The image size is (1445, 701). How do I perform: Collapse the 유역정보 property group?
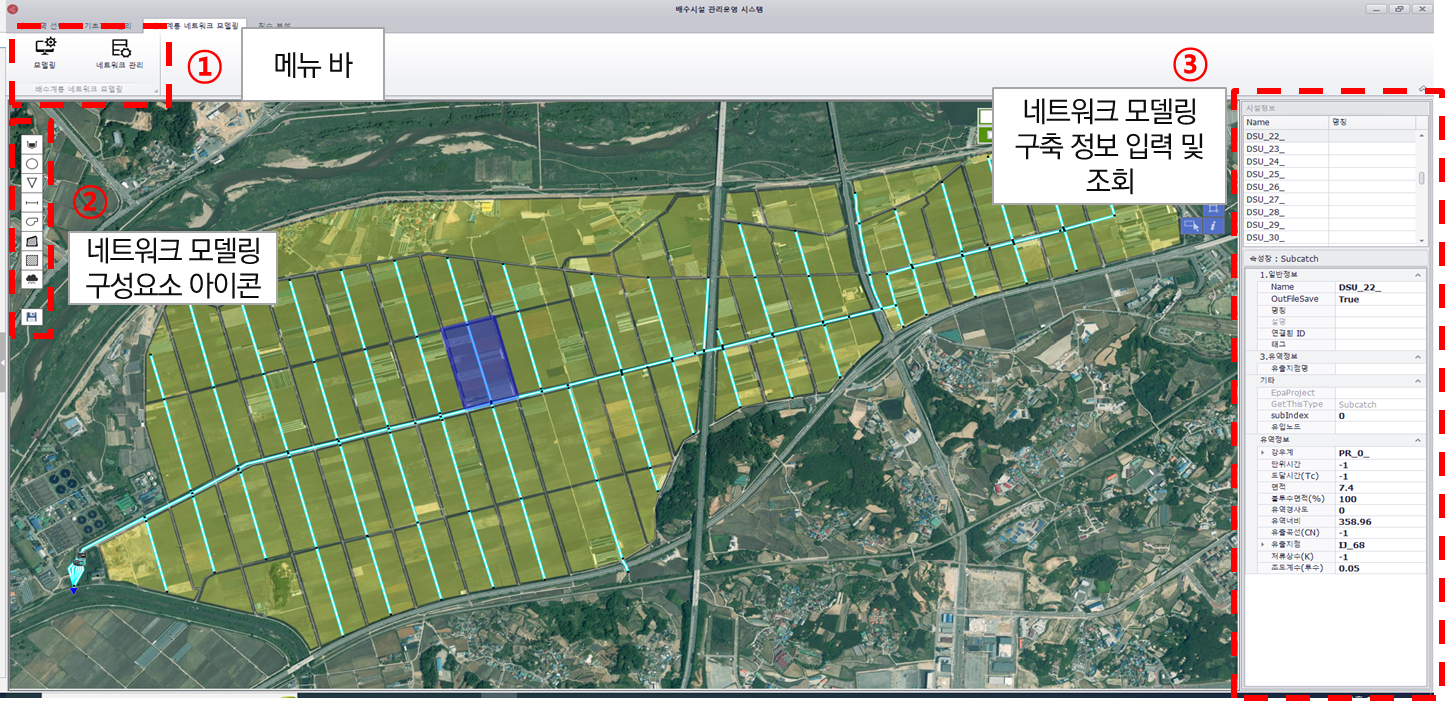click(x=1419, y=440)
